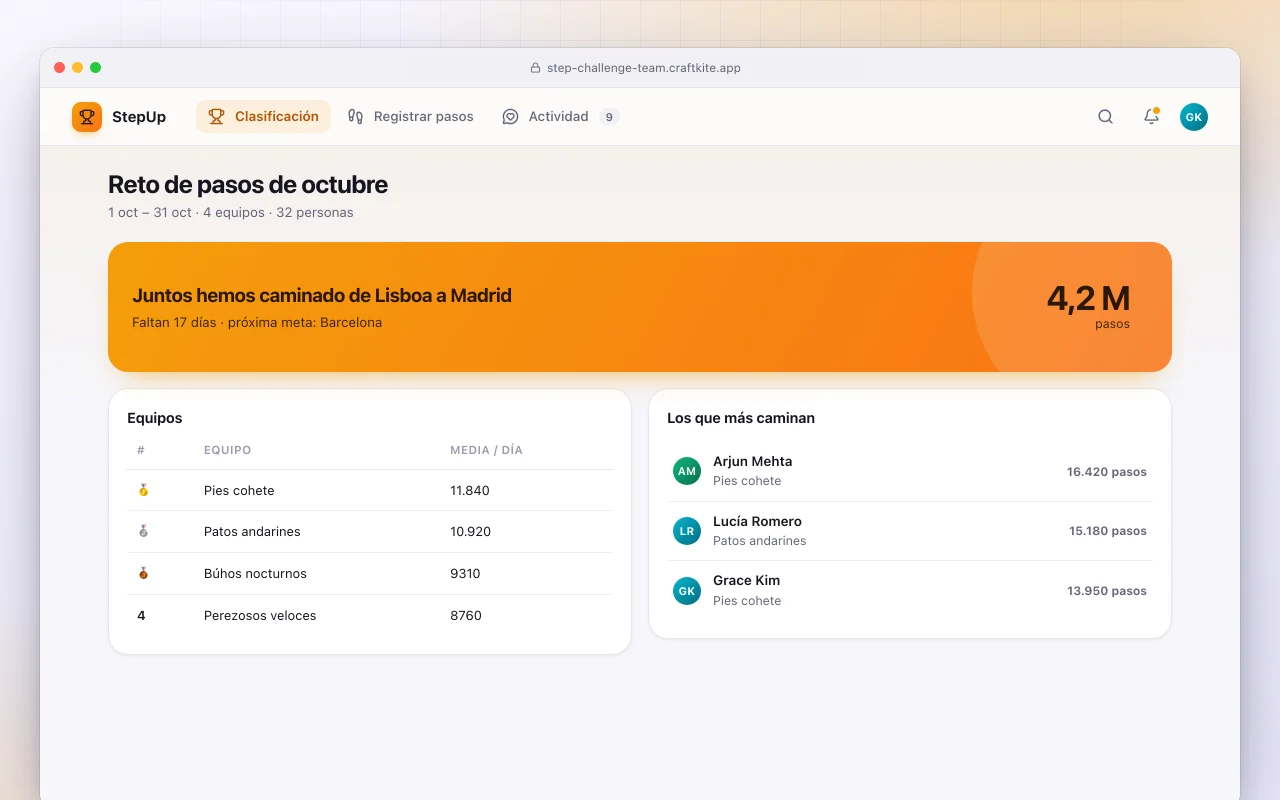Viewport: 1280px width, 800px height.
Task: Click the 16.420 pasos count
Action: tap(1107, 472)
